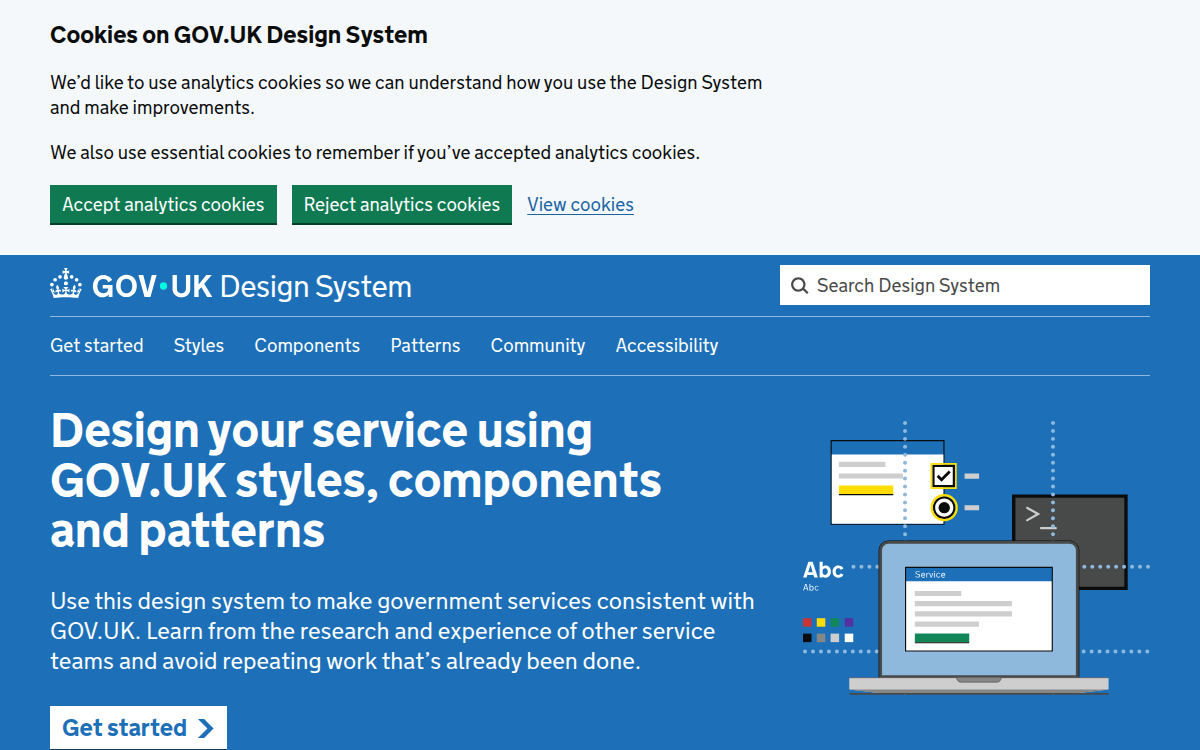Image resolution: width=1200 pixels, height=750 pixels.
Task: Accept analytics cookies
Action: [x=163, y=204]
